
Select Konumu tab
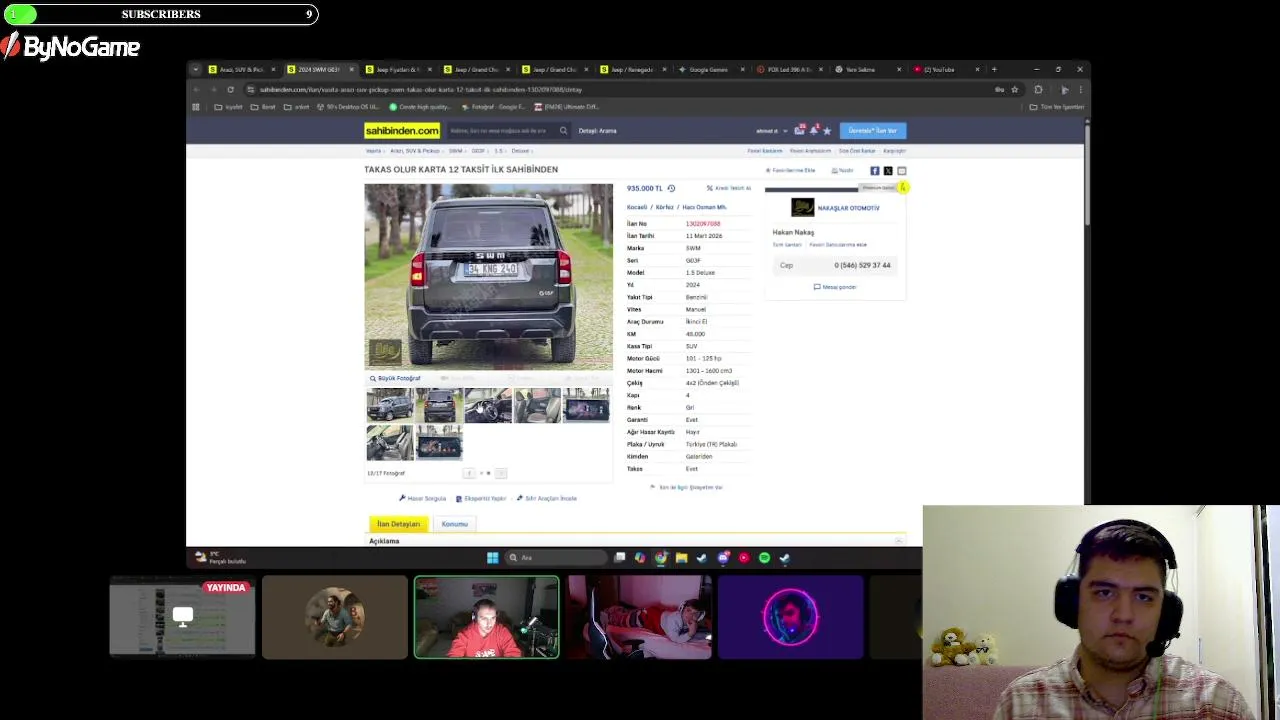pyautogui.click(x=455, y=524)
